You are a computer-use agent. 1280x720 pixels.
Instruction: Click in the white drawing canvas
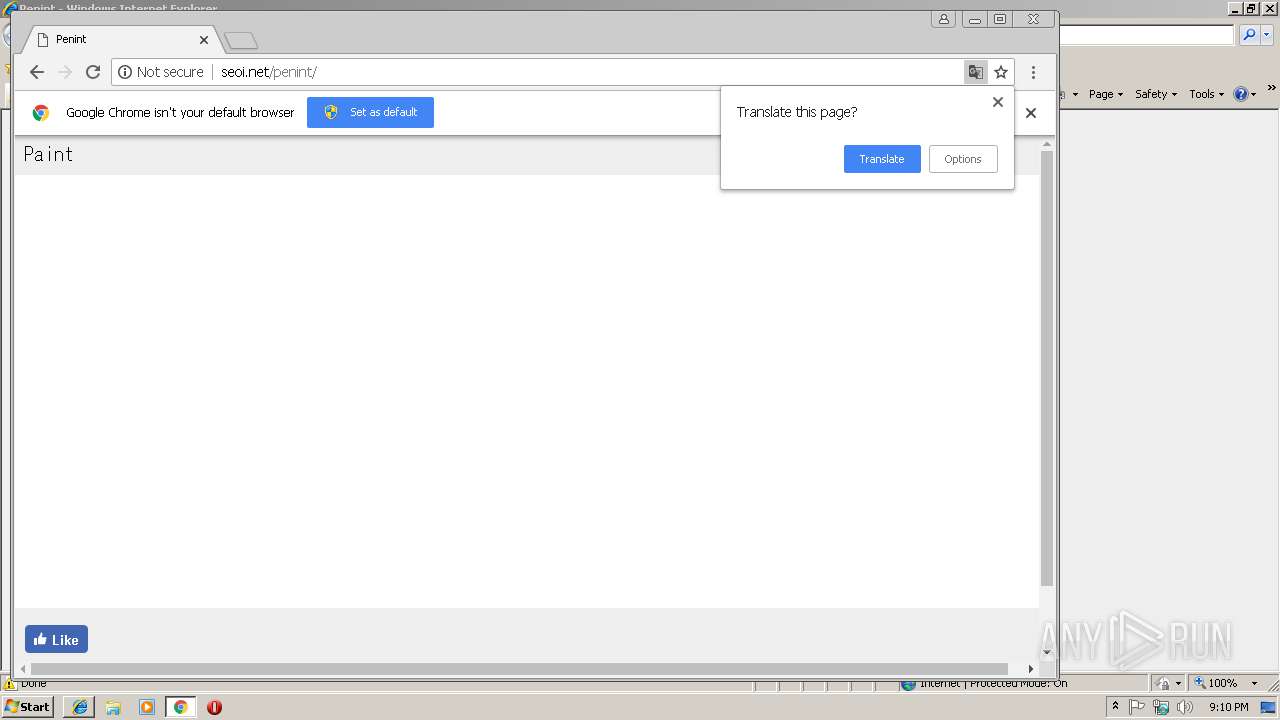[x=527, y=391]
